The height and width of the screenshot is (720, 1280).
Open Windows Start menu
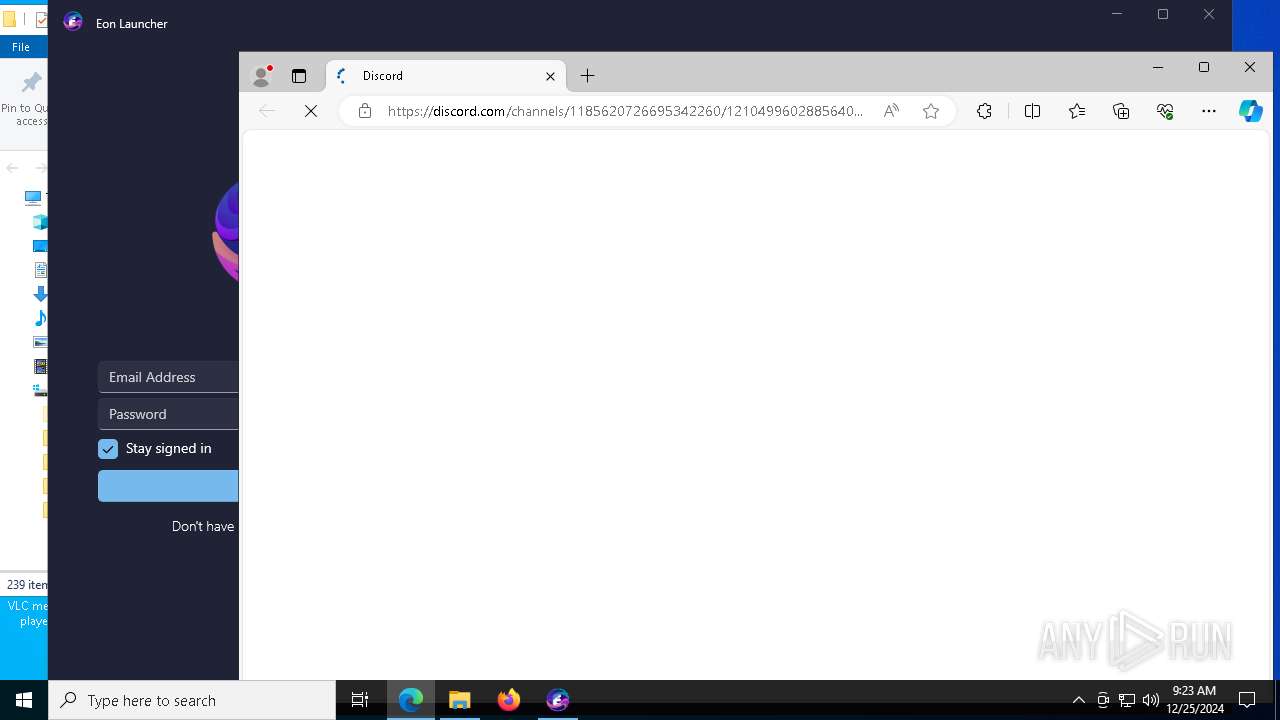coord(24,700)
